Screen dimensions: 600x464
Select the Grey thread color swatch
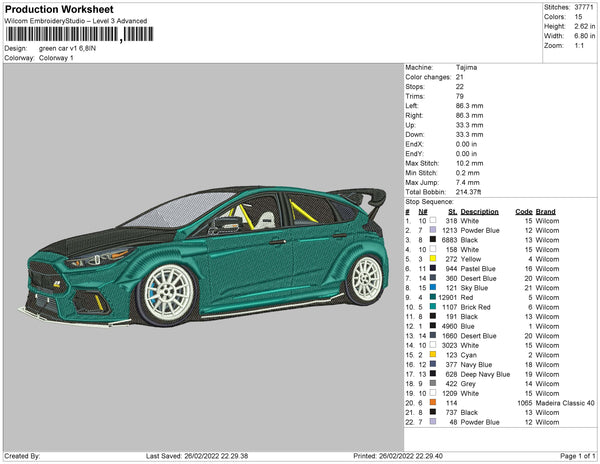432,383
